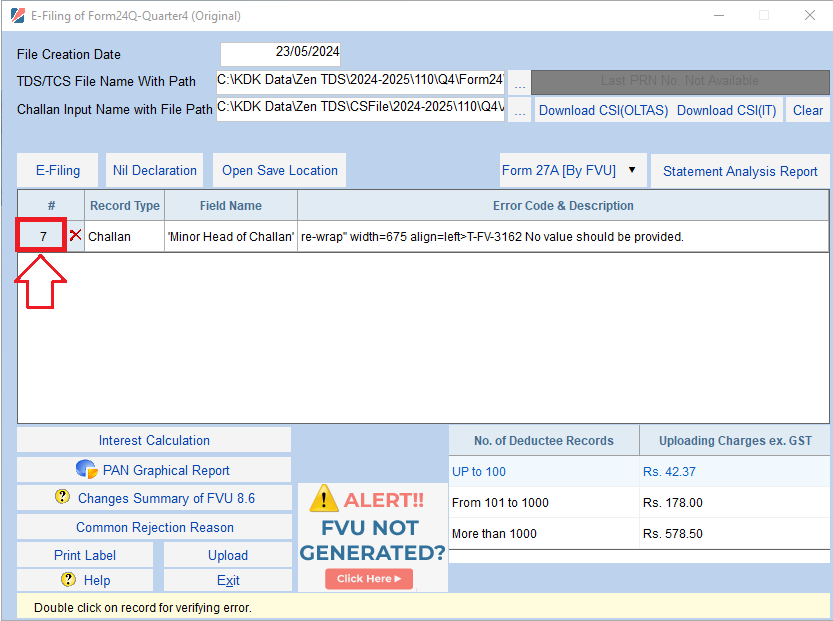Close the E-Filing window
833x621 pixels.
[810, 15]
